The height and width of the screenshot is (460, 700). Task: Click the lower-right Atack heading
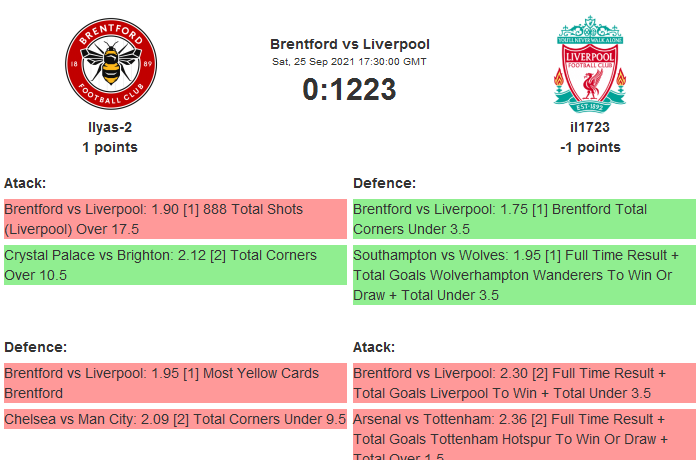375,347
